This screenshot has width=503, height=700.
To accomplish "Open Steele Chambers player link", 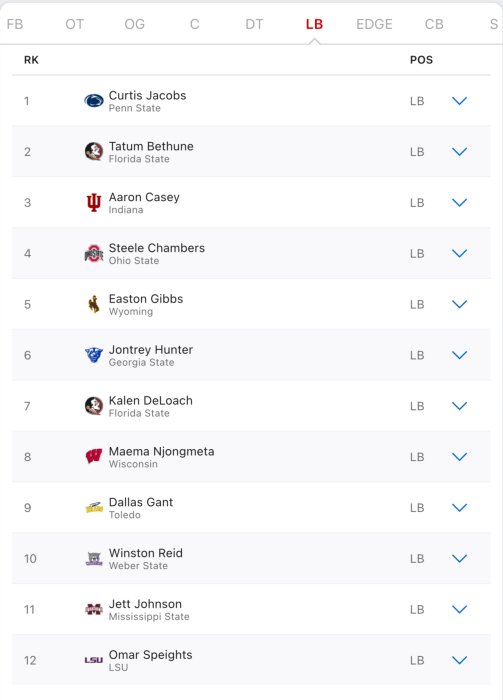I will tap(157, 248).
